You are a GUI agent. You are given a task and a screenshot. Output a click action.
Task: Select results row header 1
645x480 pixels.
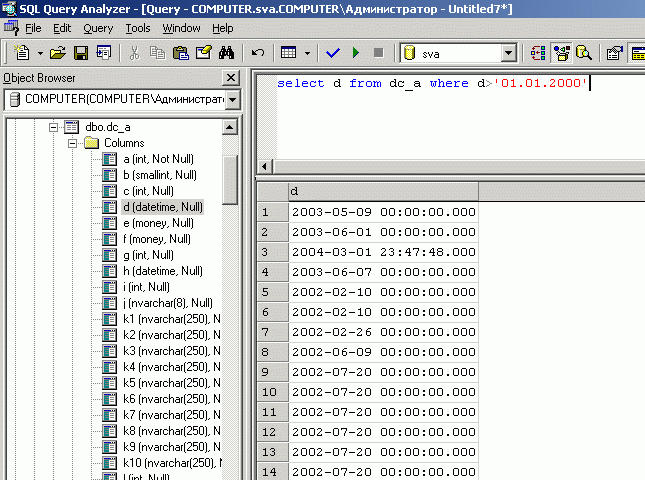(273, 212)
